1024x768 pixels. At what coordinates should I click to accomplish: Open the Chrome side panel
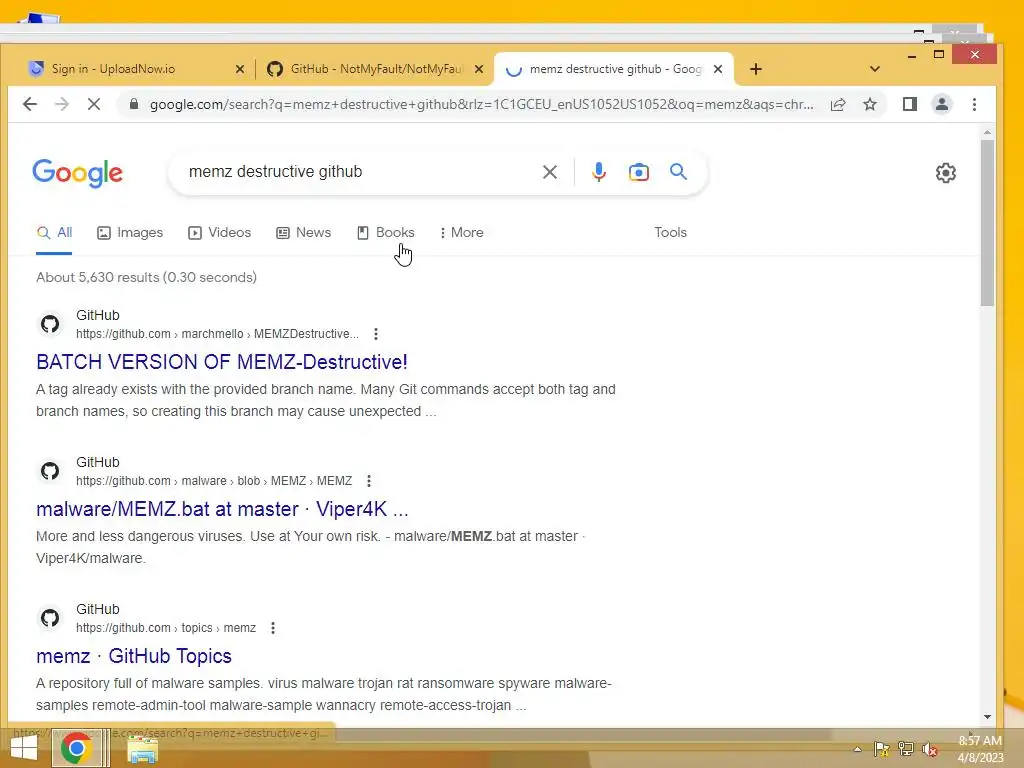click(910, 104)
